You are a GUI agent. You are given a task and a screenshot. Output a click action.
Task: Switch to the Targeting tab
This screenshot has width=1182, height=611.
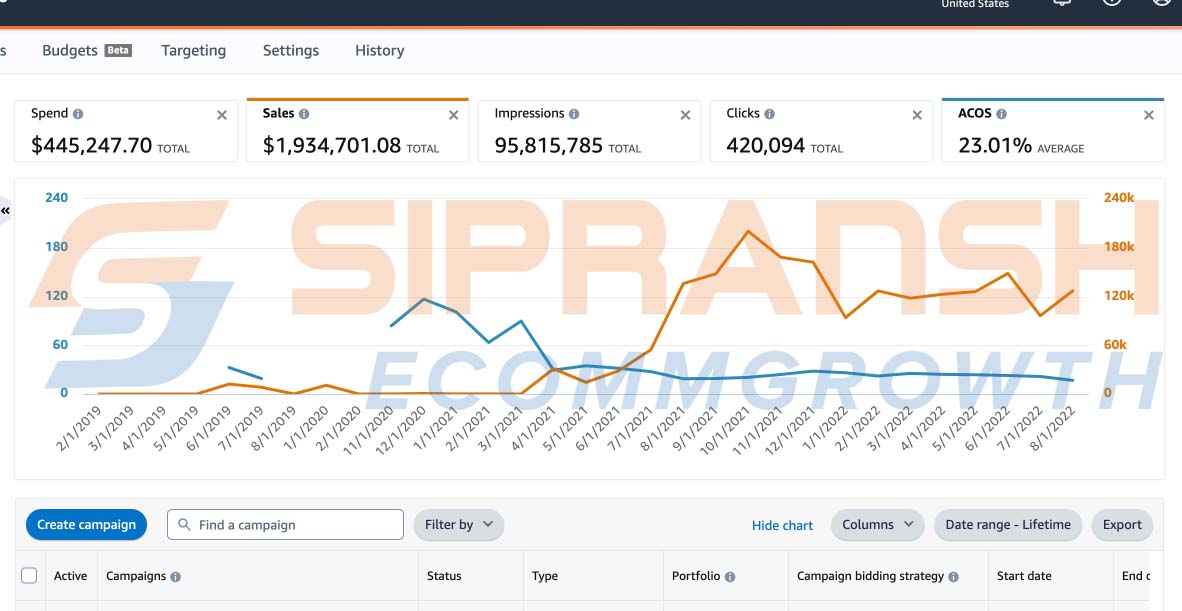(193, 51)
